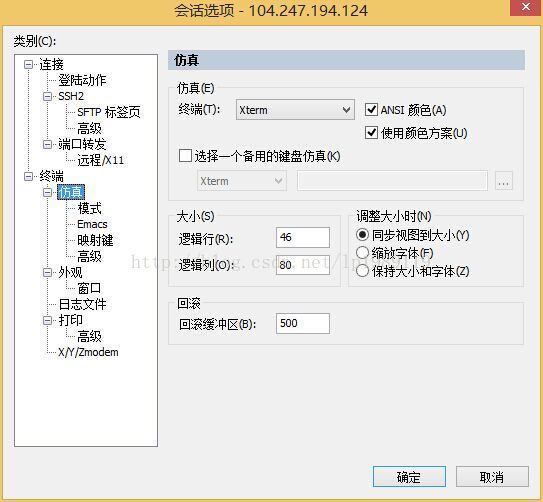
Task: Click the 回滚缓冲区(B) input field
Action: pos(303,323)
